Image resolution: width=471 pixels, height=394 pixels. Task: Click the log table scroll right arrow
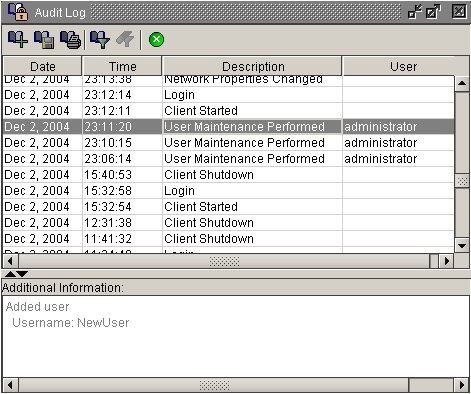447,261
